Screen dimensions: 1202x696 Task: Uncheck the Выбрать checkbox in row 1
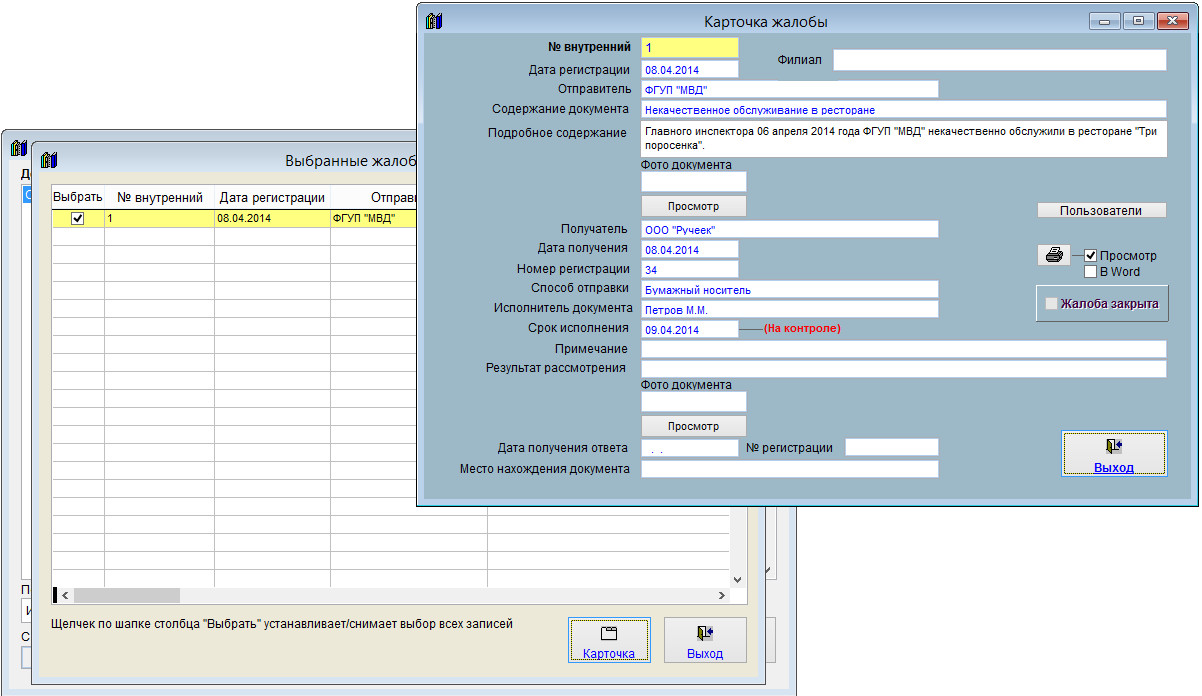[x=78, y=218]
